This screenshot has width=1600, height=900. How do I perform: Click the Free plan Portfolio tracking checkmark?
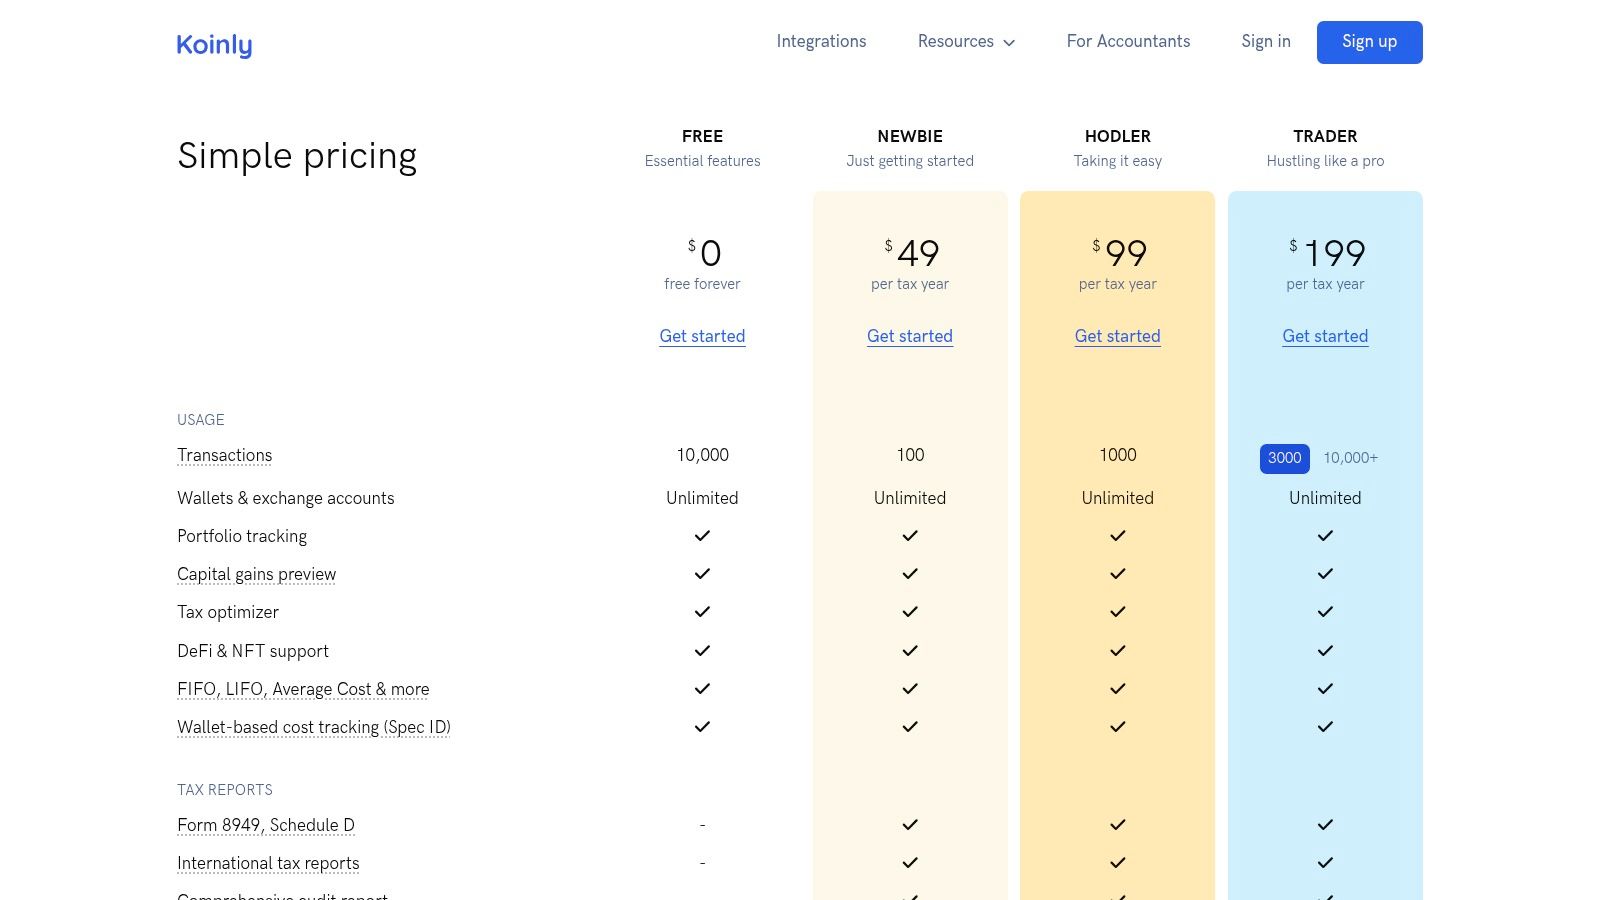coord(702,536)
